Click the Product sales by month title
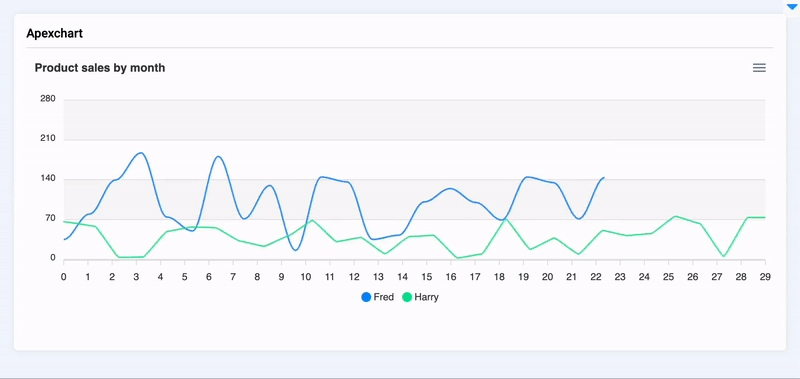The height and width of the screenshot is (379, 800). pyautogui.click(x=100, y=68)
